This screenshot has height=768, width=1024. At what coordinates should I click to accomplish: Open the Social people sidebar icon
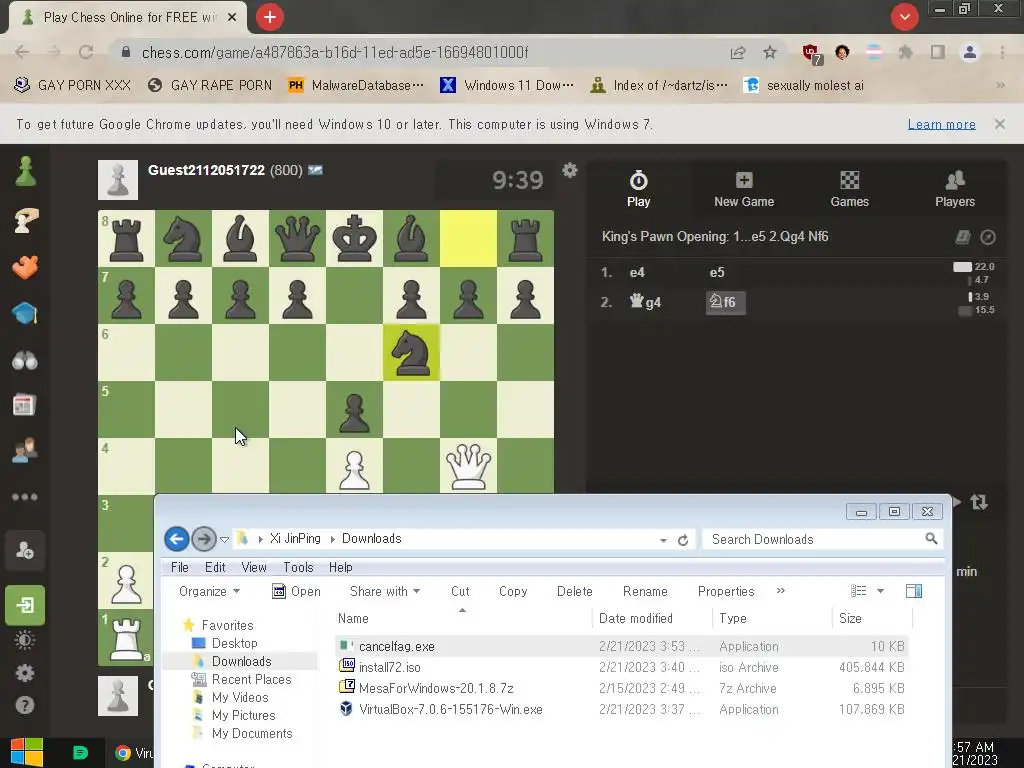click(25, 451)
